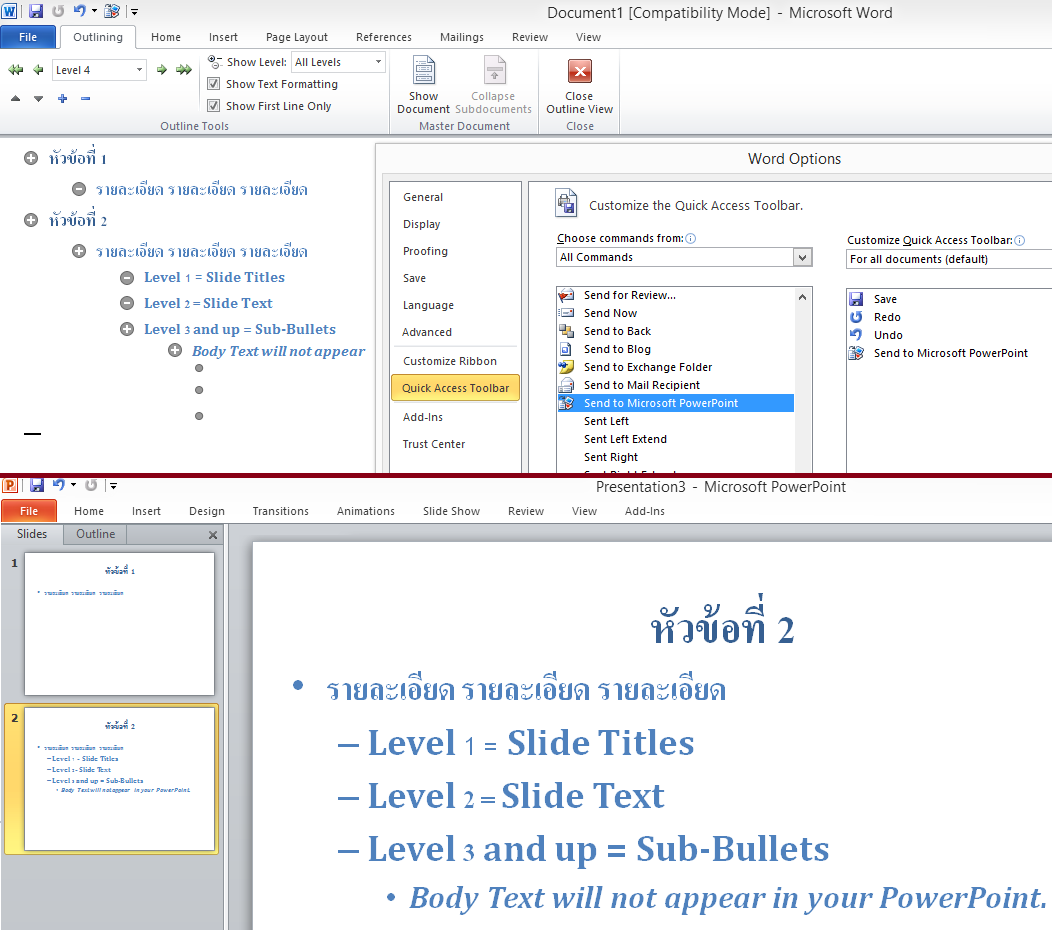Toggle Show Text Formatting checkbox

tap(213, 84)
